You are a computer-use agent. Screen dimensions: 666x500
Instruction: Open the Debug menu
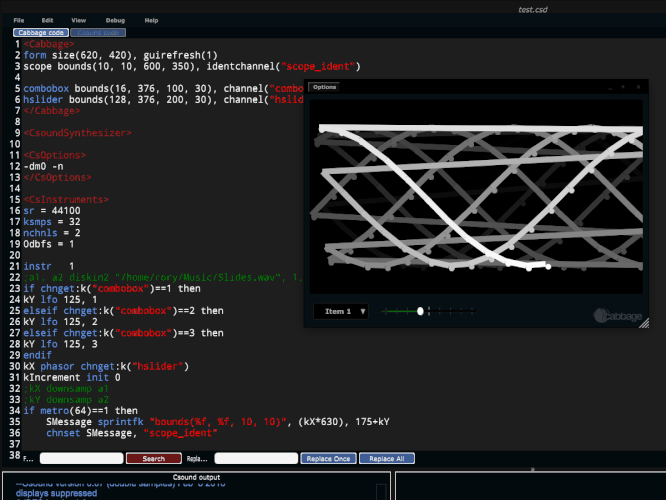[115, 20]
